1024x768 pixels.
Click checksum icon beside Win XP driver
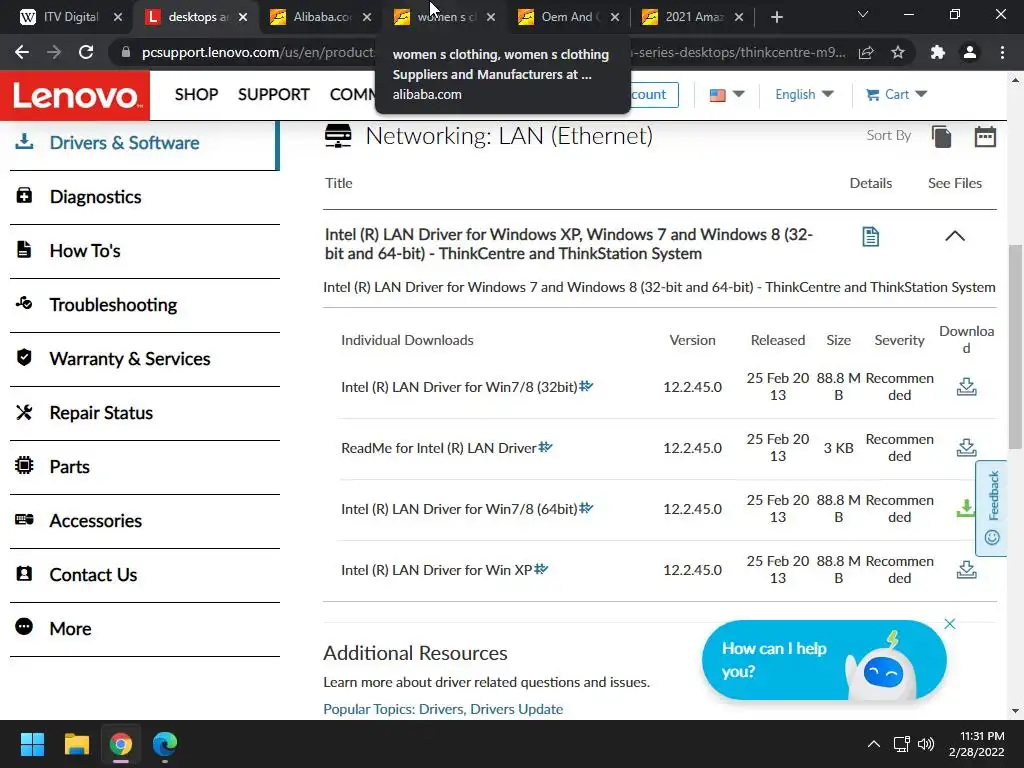(x=541, y=569)
